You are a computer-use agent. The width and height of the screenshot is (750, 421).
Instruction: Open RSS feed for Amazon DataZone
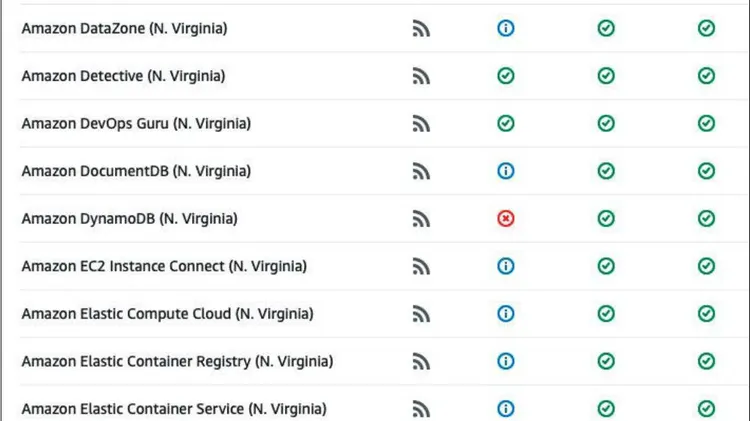tap(421, 29)
